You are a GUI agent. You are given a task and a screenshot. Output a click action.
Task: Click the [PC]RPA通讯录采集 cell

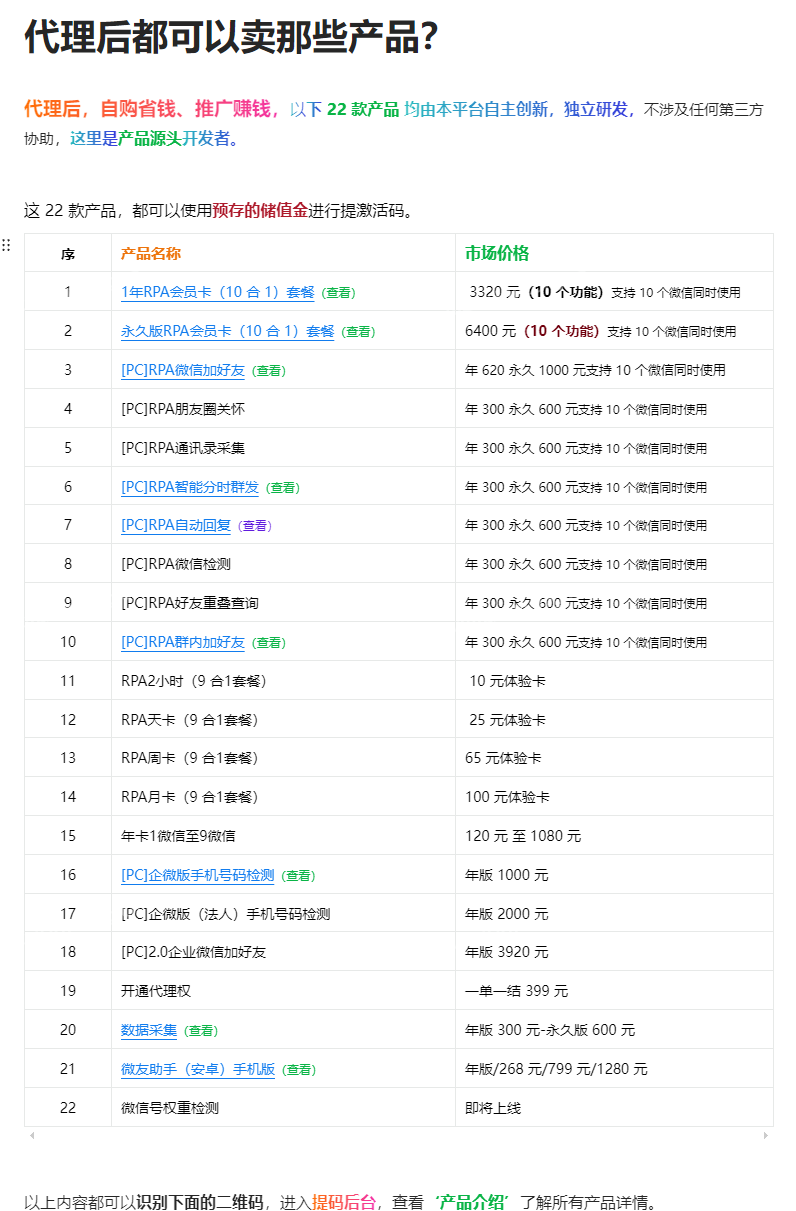point(283,448)
